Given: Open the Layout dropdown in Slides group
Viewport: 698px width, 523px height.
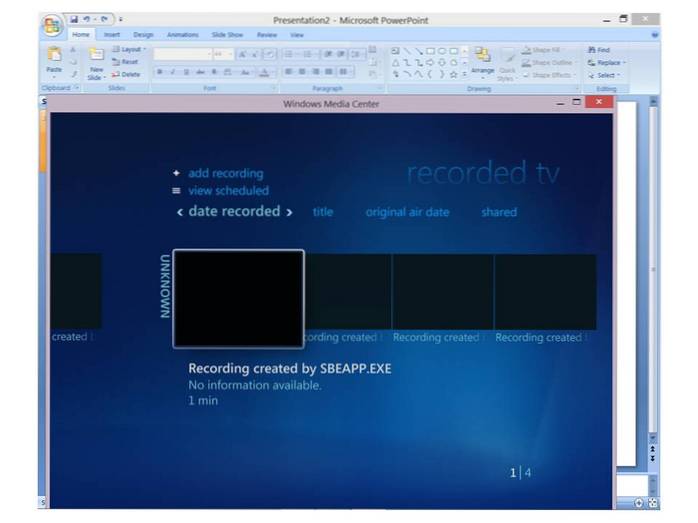Looking at the screenshot, I should coord(129,49).
